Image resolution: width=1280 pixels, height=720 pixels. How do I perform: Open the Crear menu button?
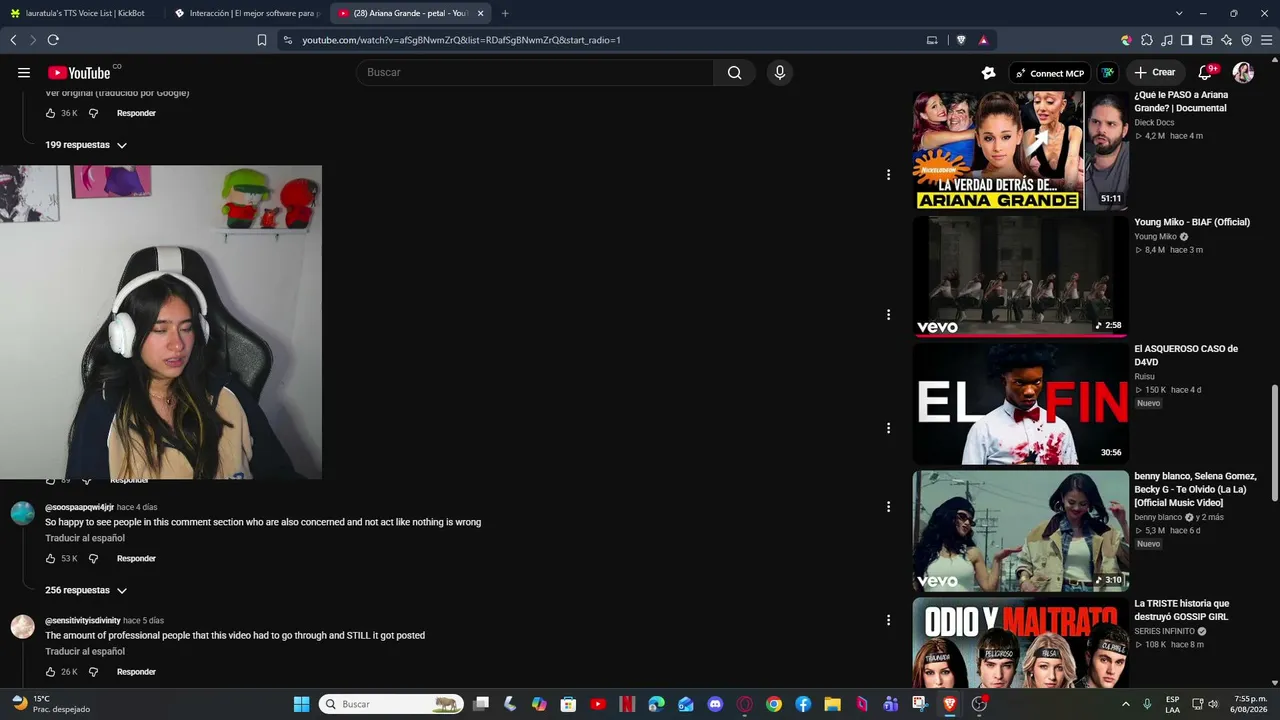tap(1154, 72)
